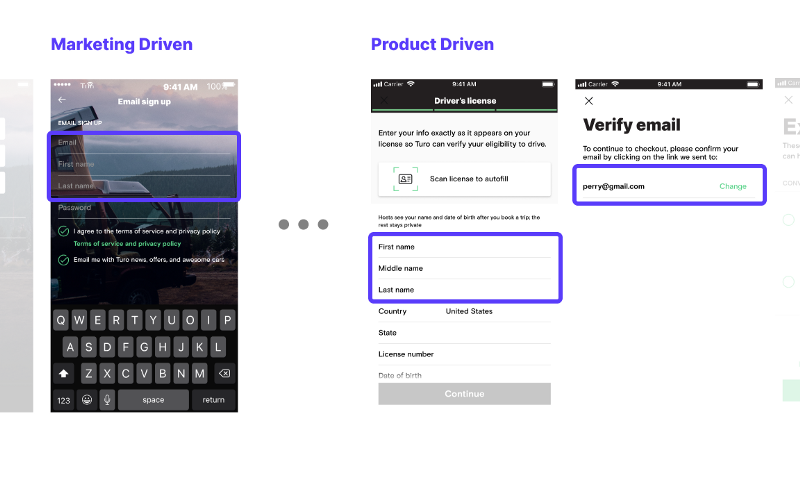Tap the Q key on the keyboard
The image size is (800, 486).
[61, 320]
